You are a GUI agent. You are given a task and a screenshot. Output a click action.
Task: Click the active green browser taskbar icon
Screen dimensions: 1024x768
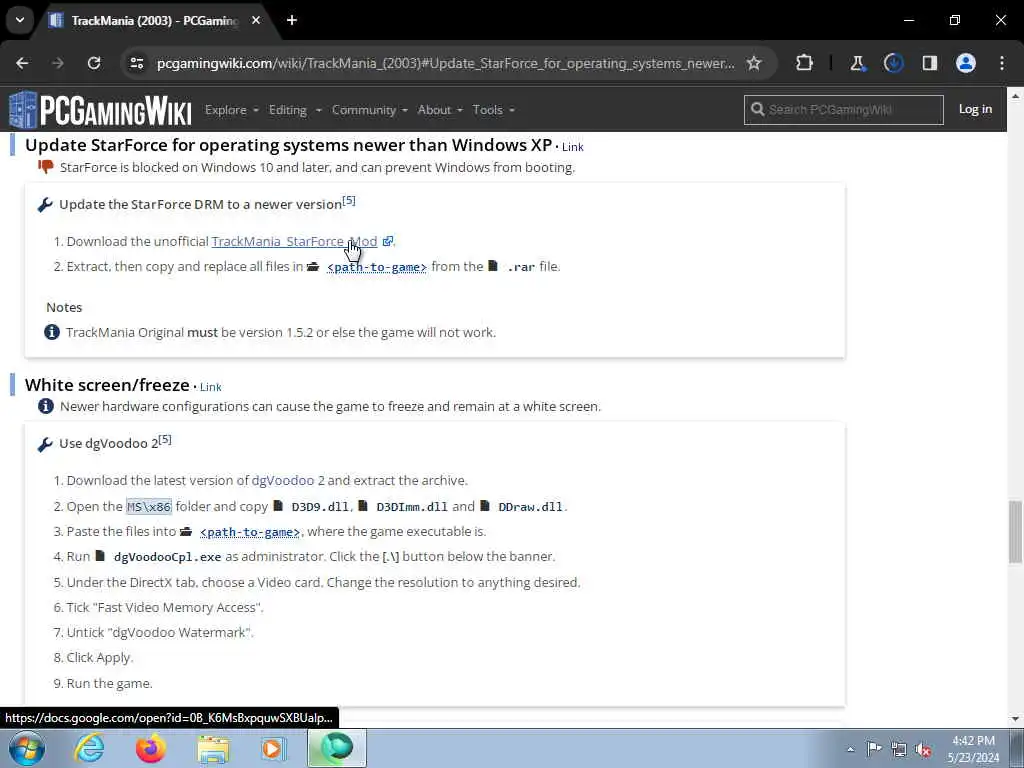pos(337,748)
